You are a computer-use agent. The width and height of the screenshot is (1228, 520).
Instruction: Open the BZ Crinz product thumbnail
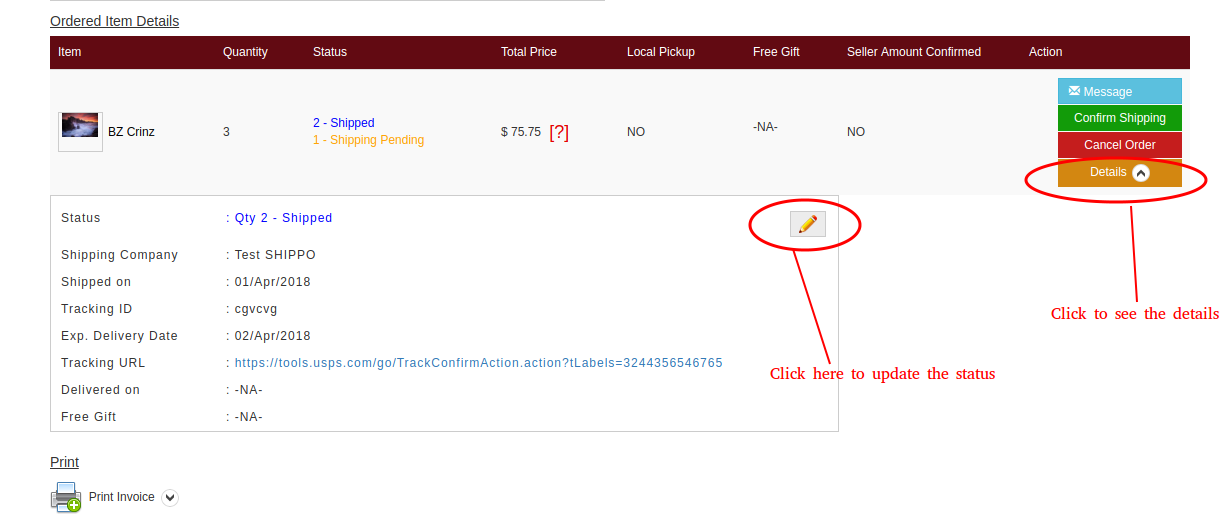pyautogui.click(x=80, y=131)
